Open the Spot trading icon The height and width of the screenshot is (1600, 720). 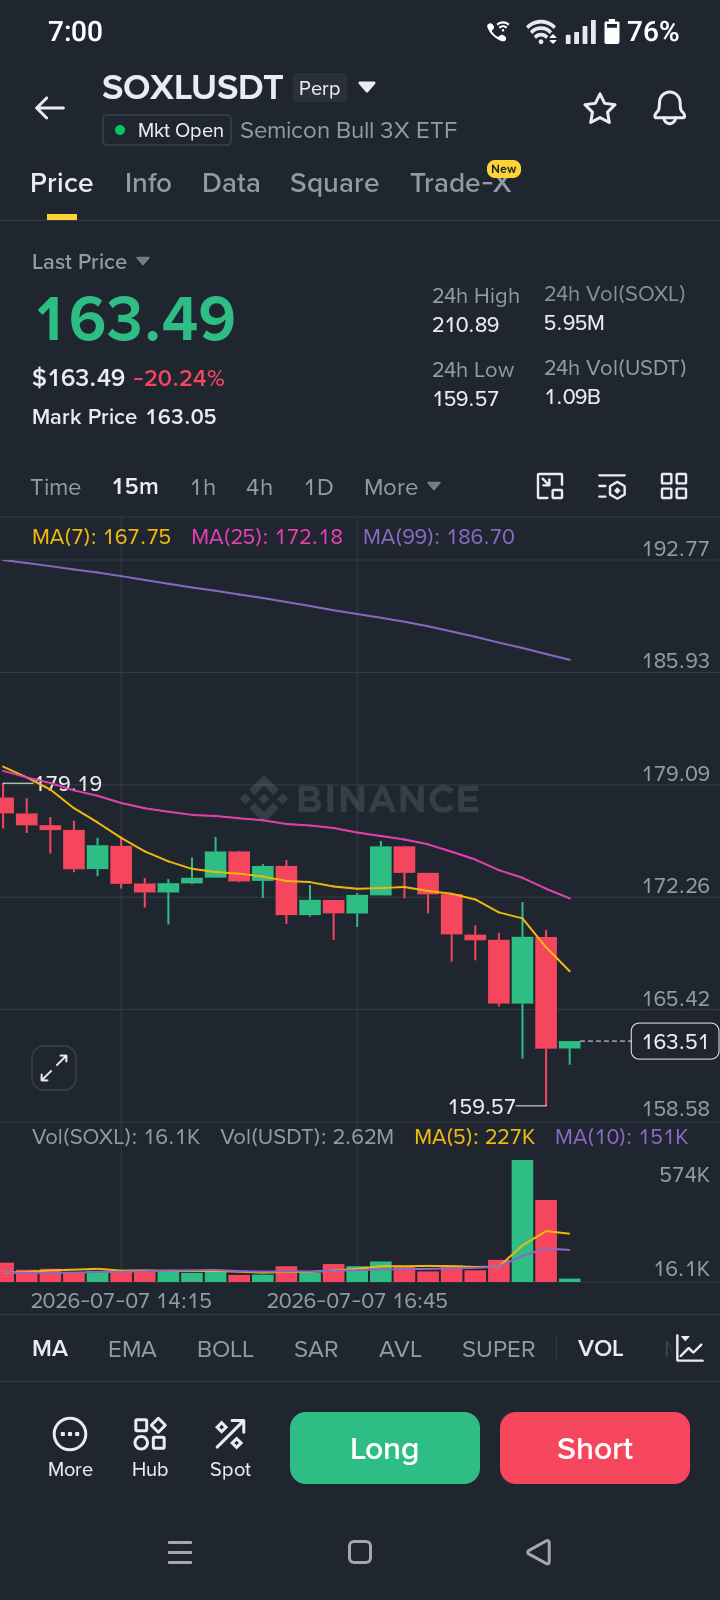point(230,1447)
